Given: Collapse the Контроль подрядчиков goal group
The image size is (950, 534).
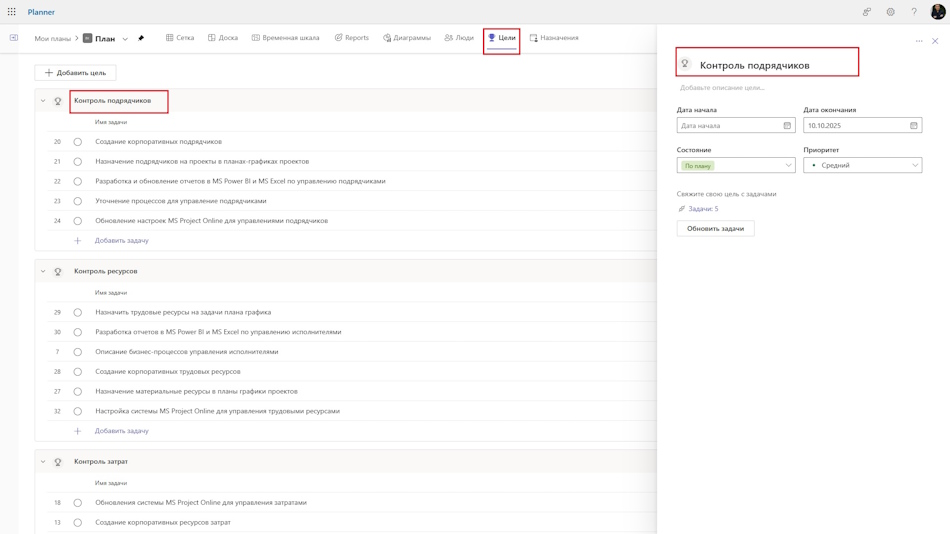Looking at the screenshot, I should 43,101.
